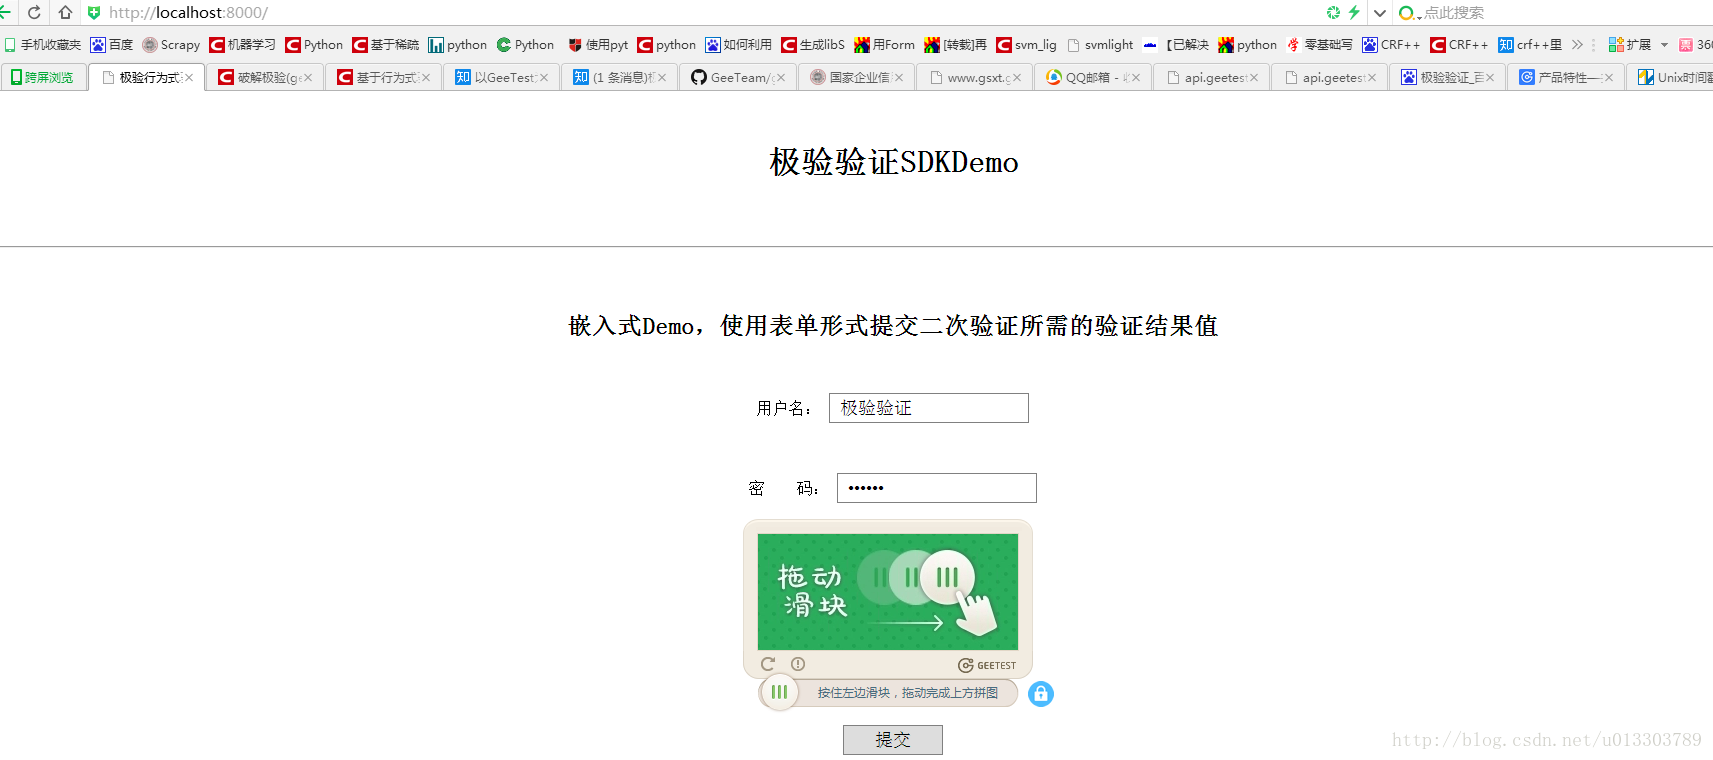The height and width of the screenshot is (760, 1713).
Task: Open the 用Form bookmark
Action: click(x=885, y=45)
